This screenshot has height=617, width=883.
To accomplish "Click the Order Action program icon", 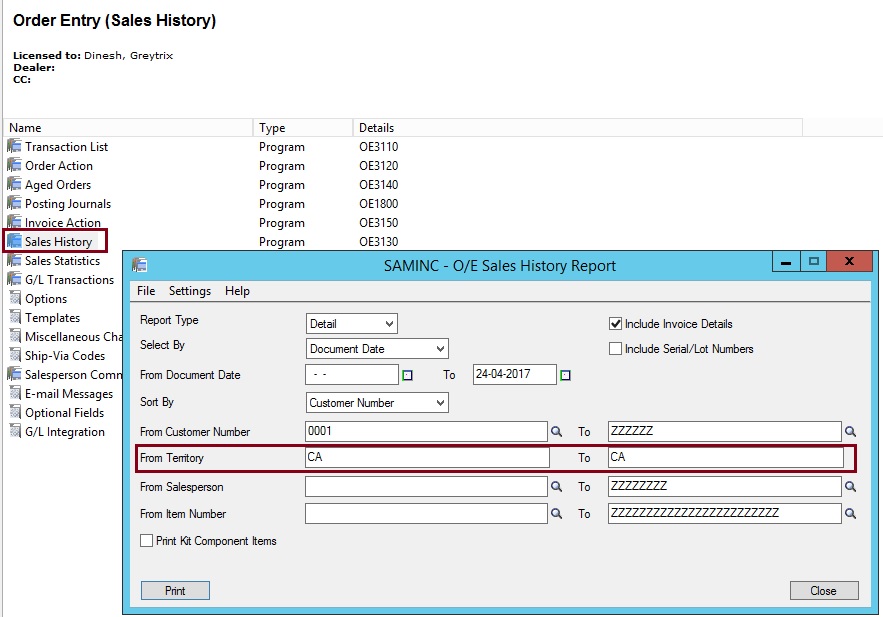I will (x=14, y=166).
